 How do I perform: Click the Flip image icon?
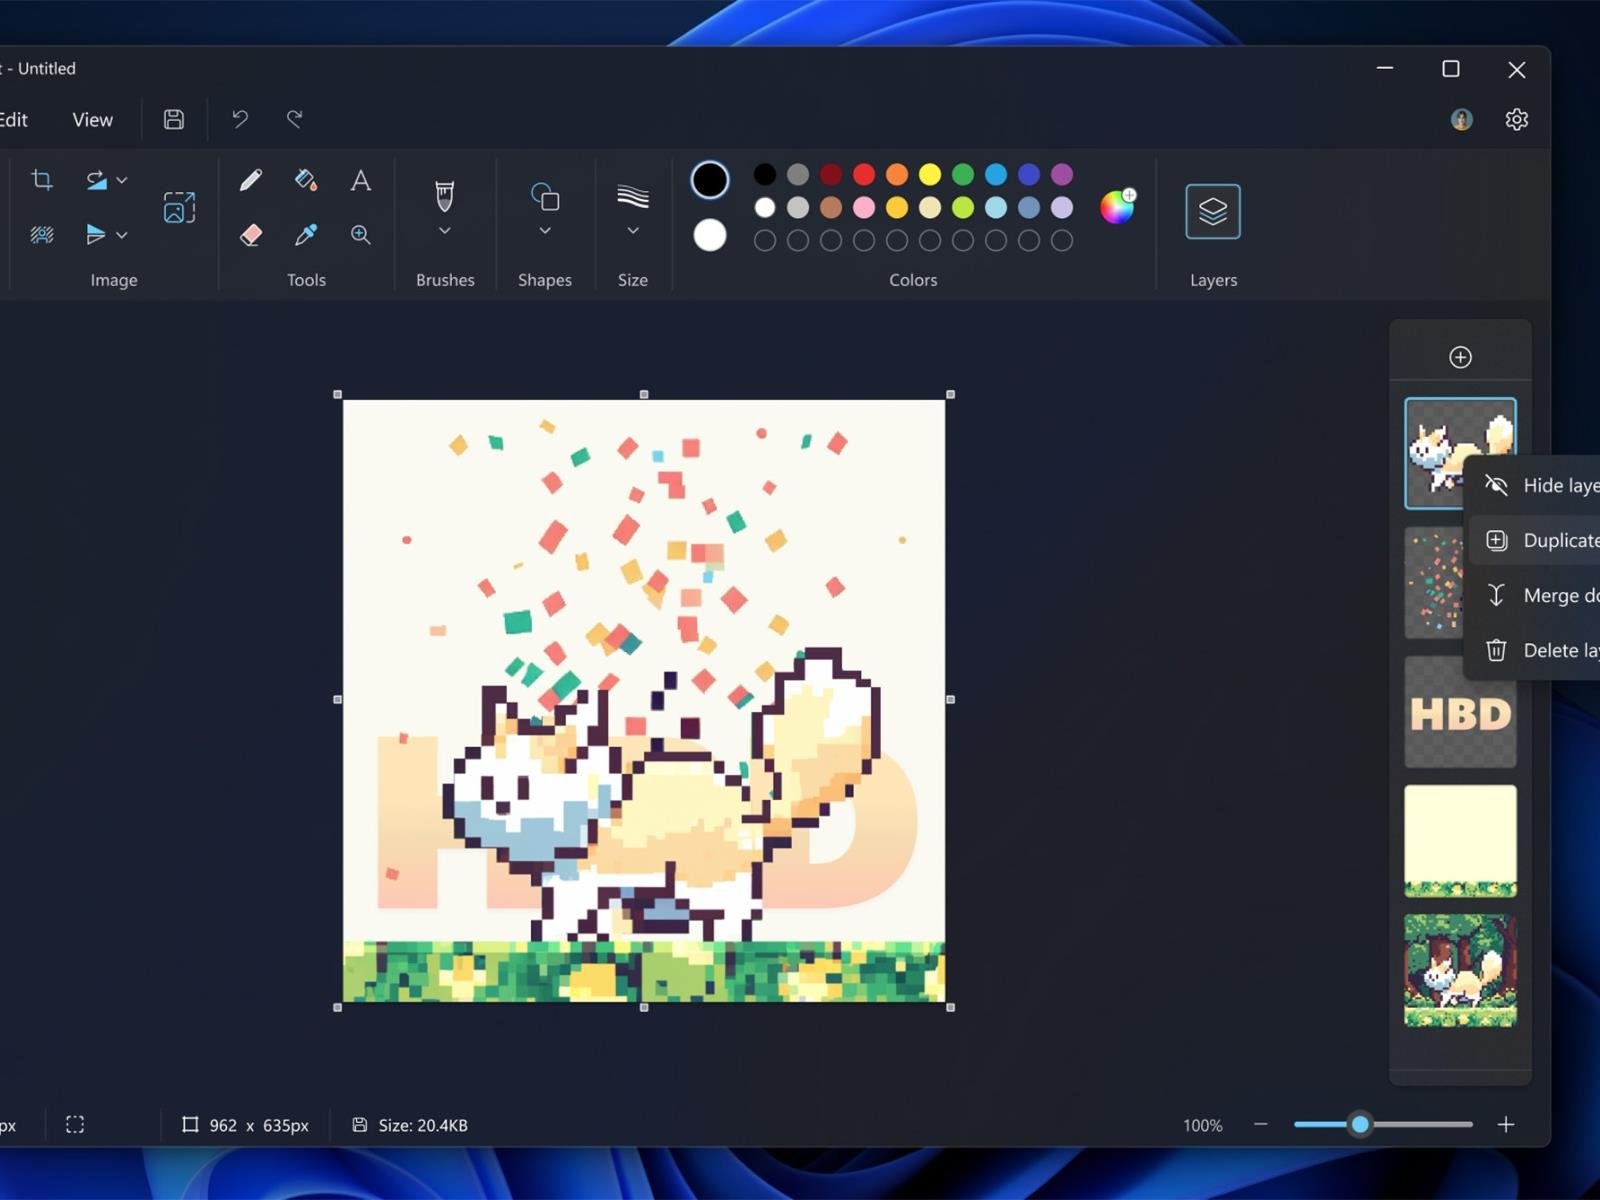point(96,235)
